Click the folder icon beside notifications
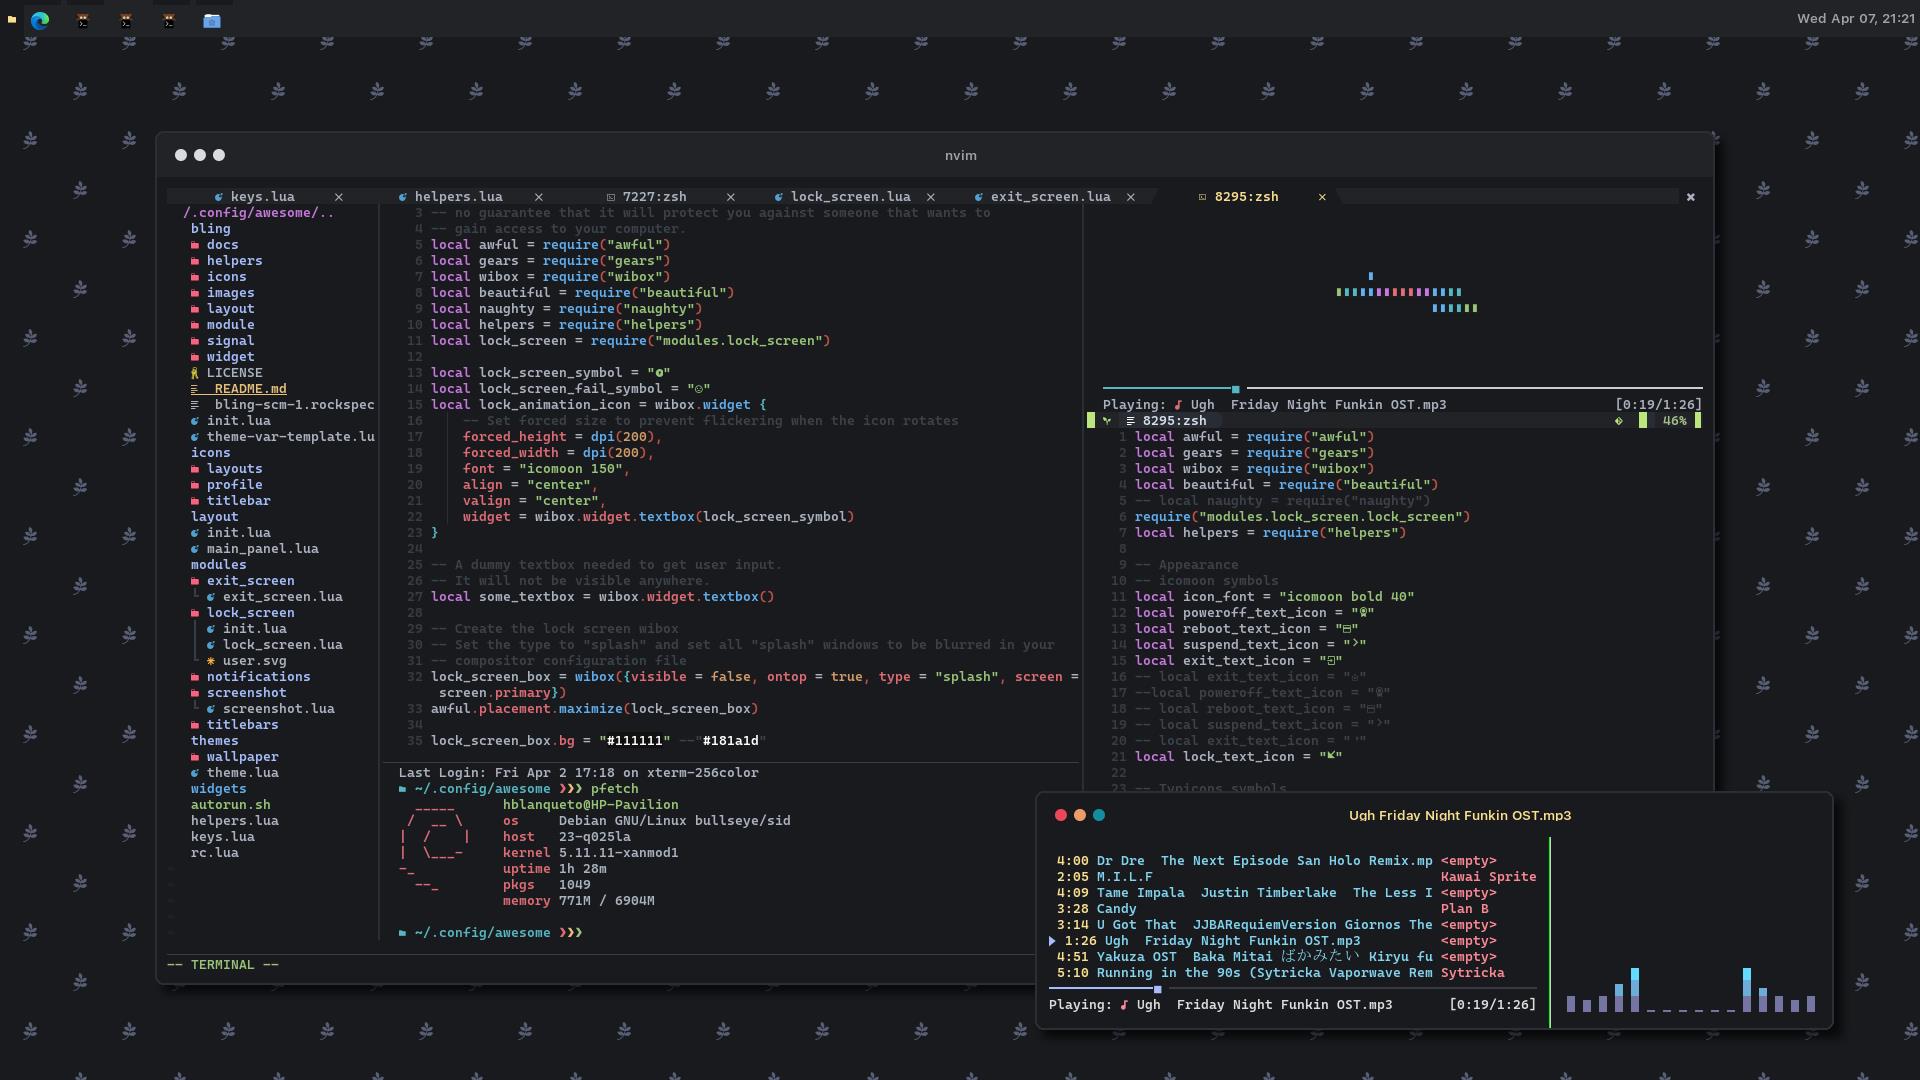The height and width of the screenshot is (1080, 1920). click(195, 677)
